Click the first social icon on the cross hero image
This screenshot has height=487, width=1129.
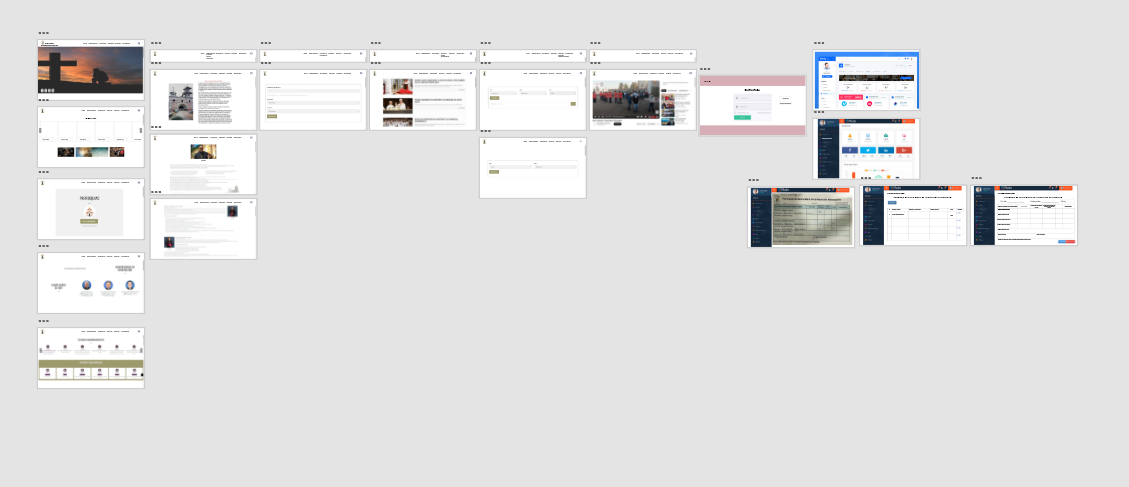(x=42, y=90)
